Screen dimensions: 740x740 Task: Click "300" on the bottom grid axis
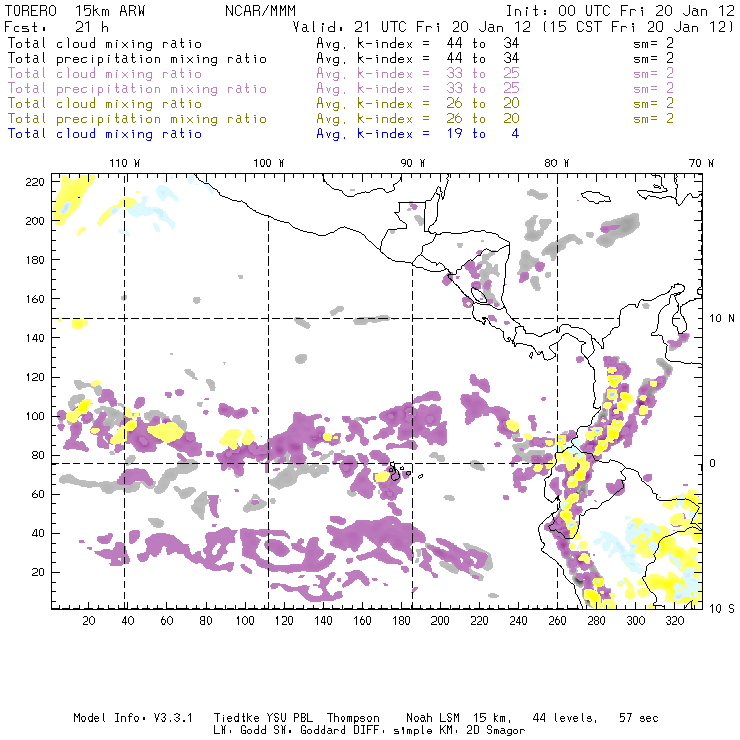click(636, 621)
